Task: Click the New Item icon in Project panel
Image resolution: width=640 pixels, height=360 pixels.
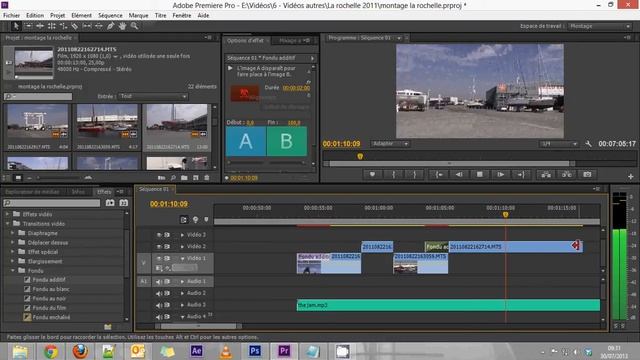Action: (196, 178)
